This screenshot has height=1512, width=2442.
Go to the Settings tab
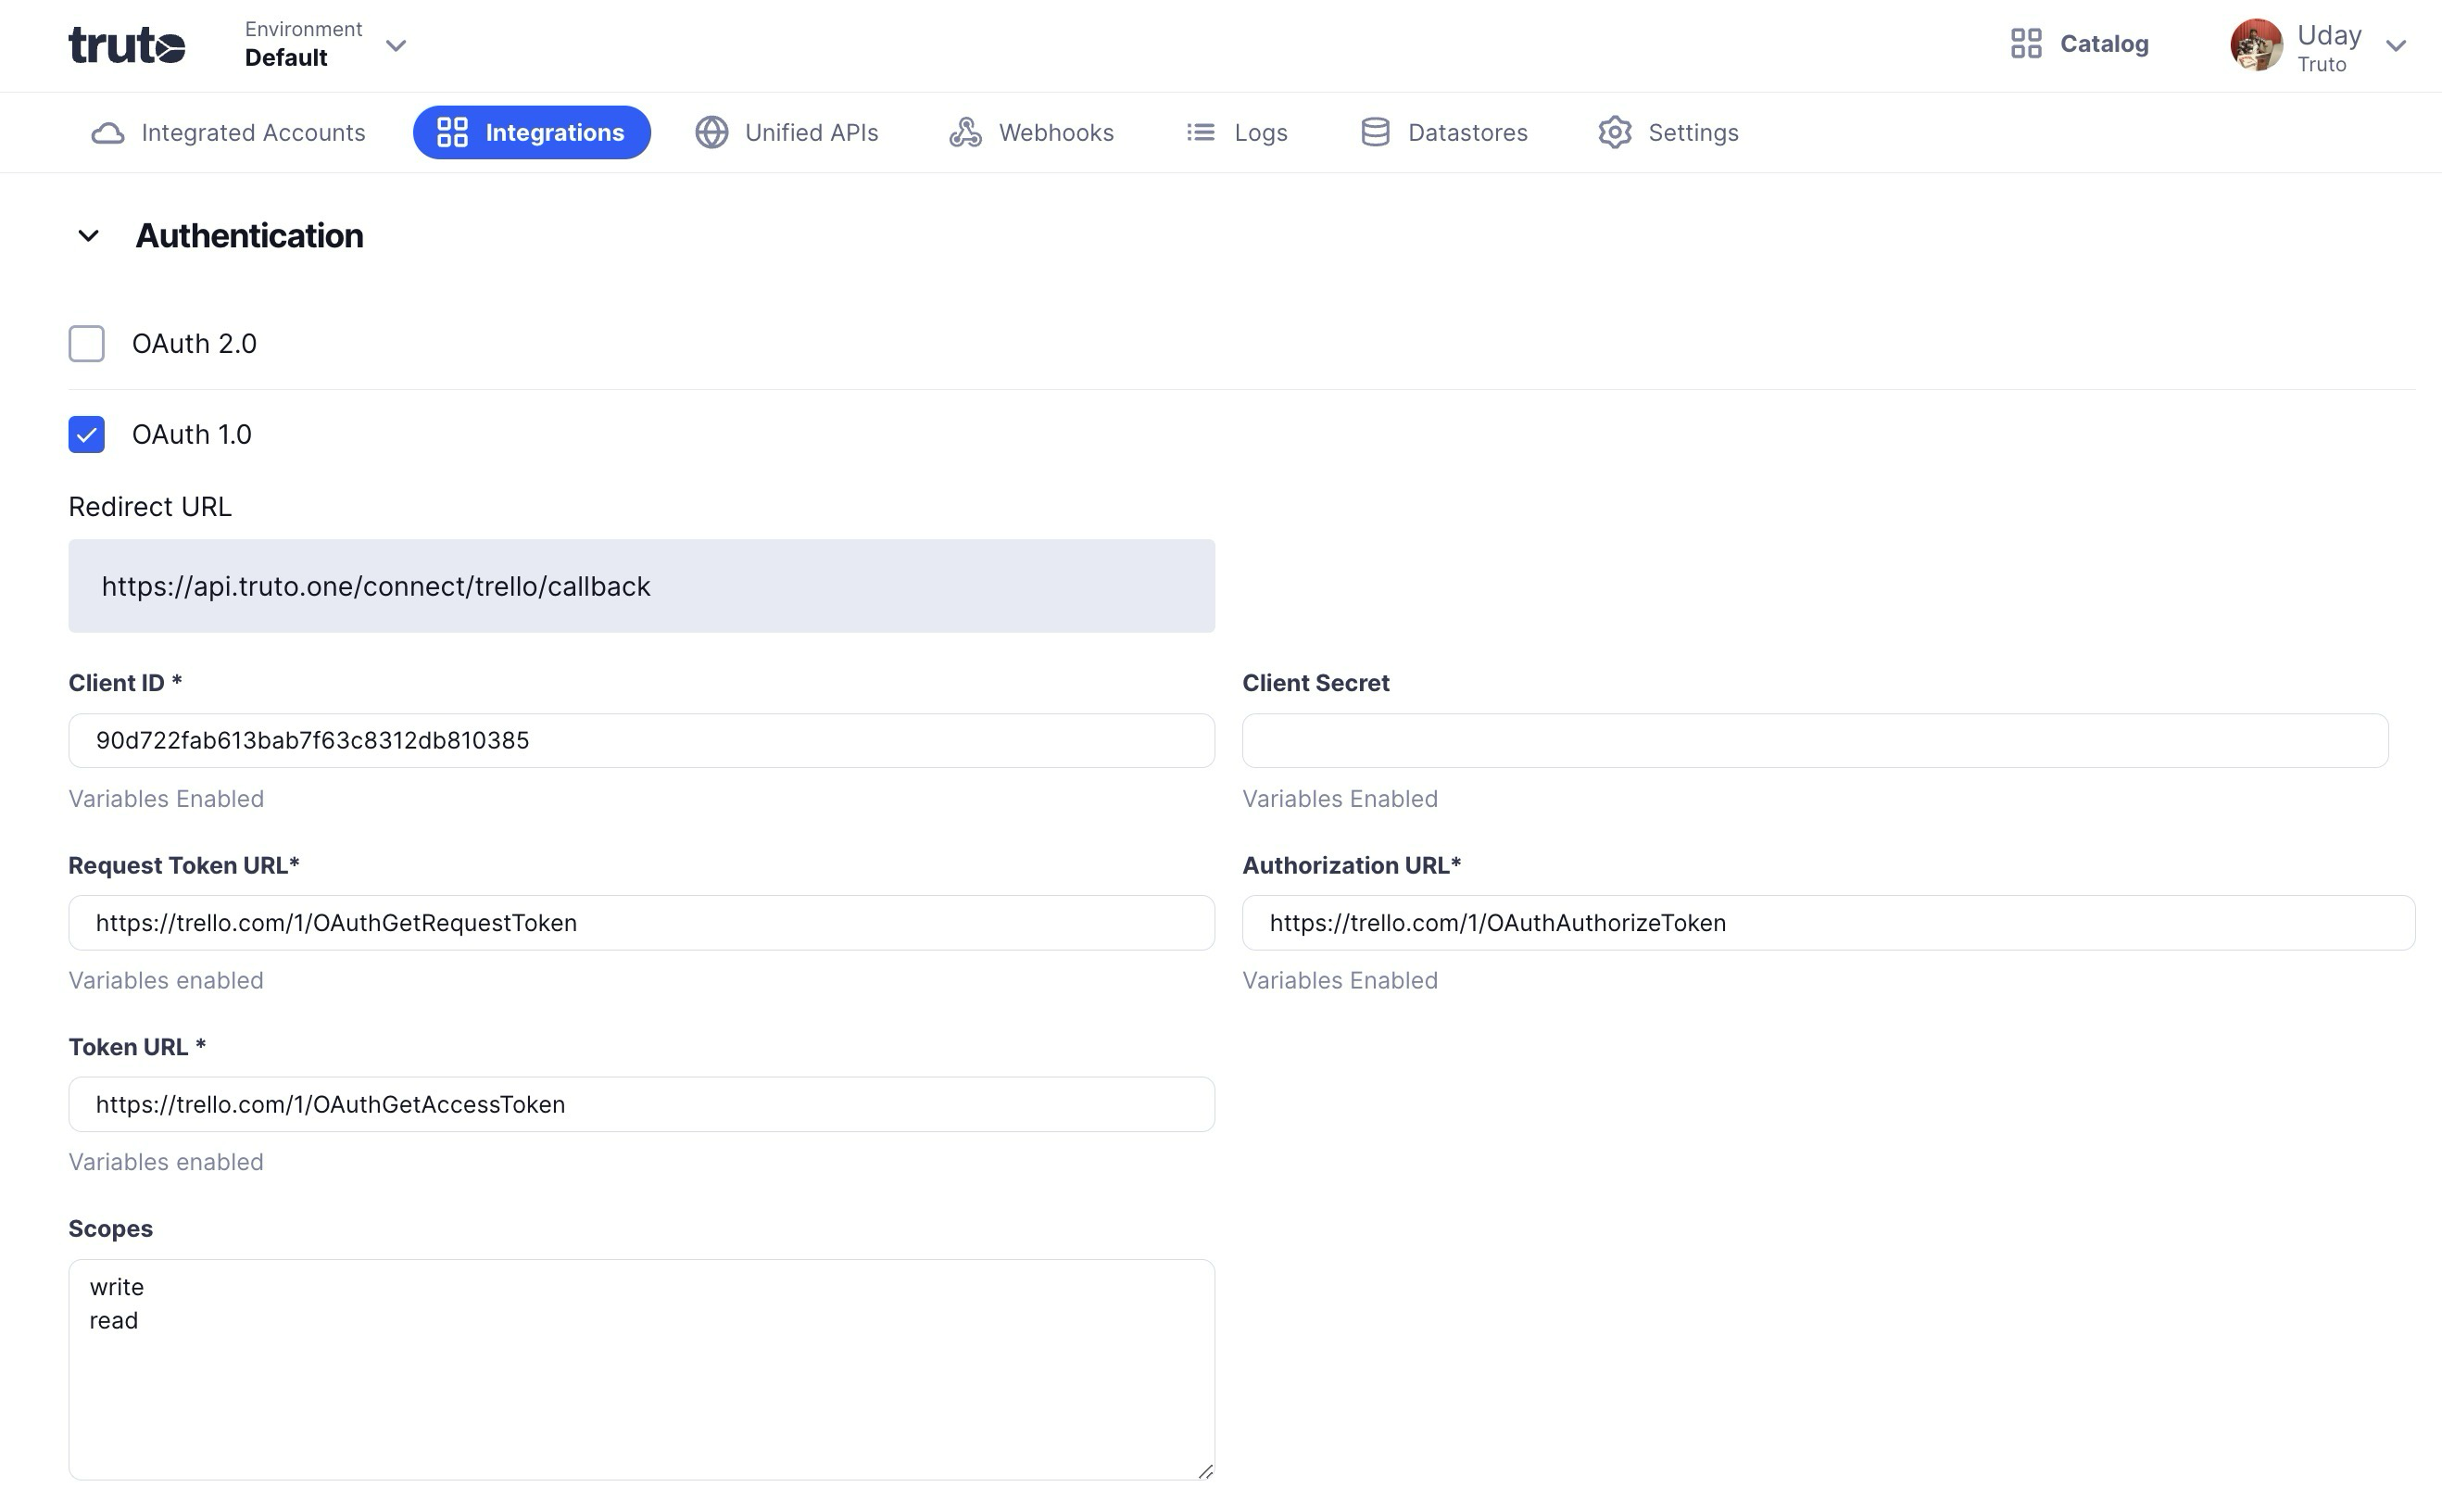(1668, 132)
